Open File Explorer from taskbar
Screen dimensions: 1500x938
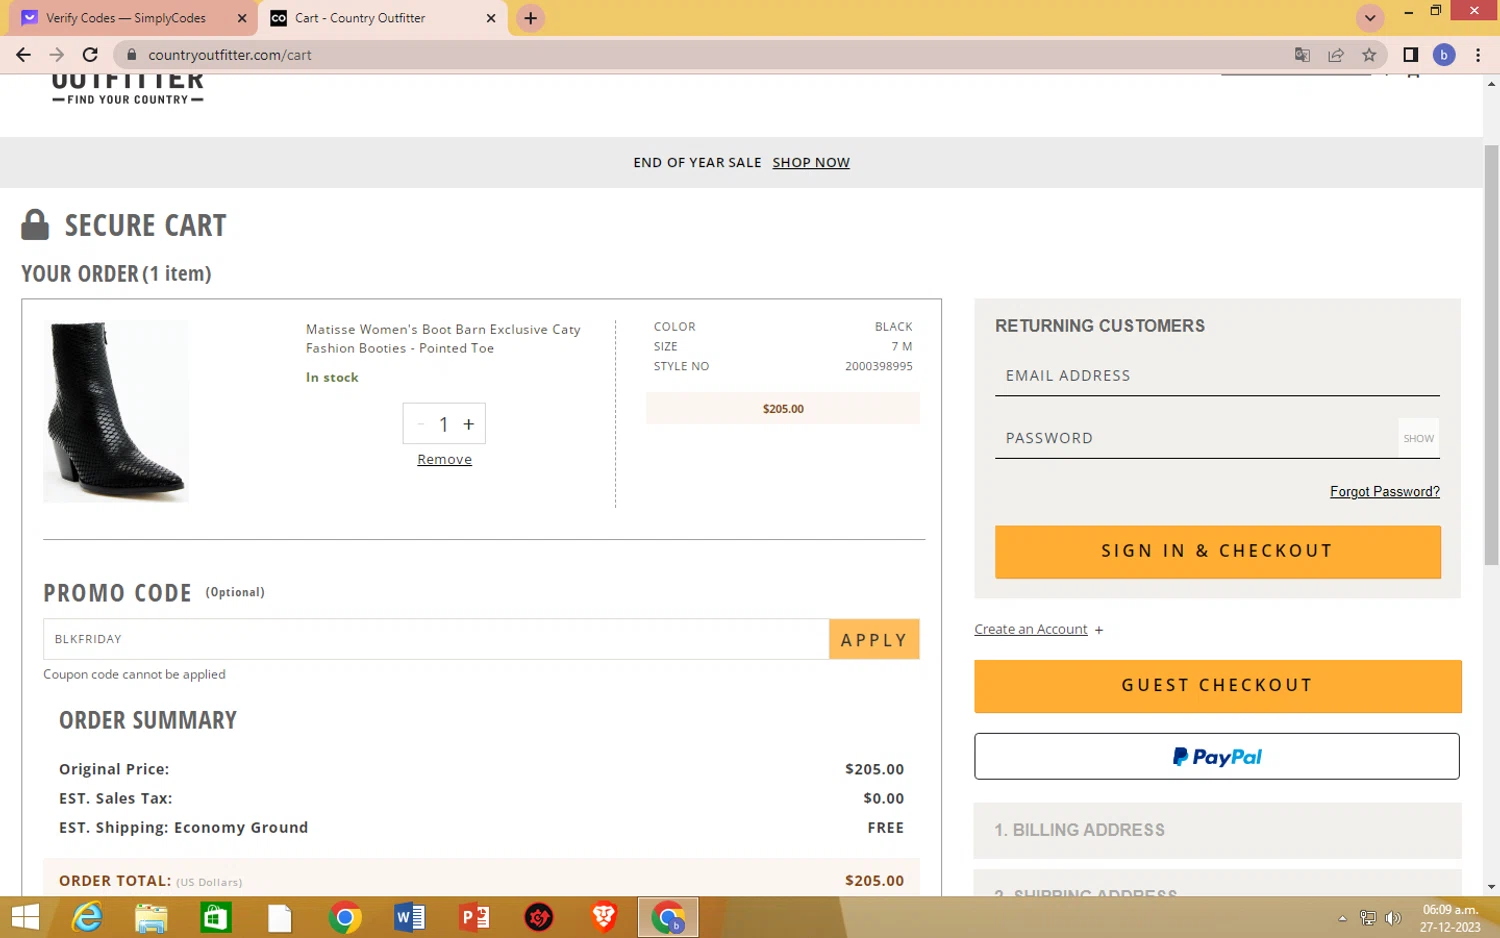pyautogui.click(x=151, y=917)
